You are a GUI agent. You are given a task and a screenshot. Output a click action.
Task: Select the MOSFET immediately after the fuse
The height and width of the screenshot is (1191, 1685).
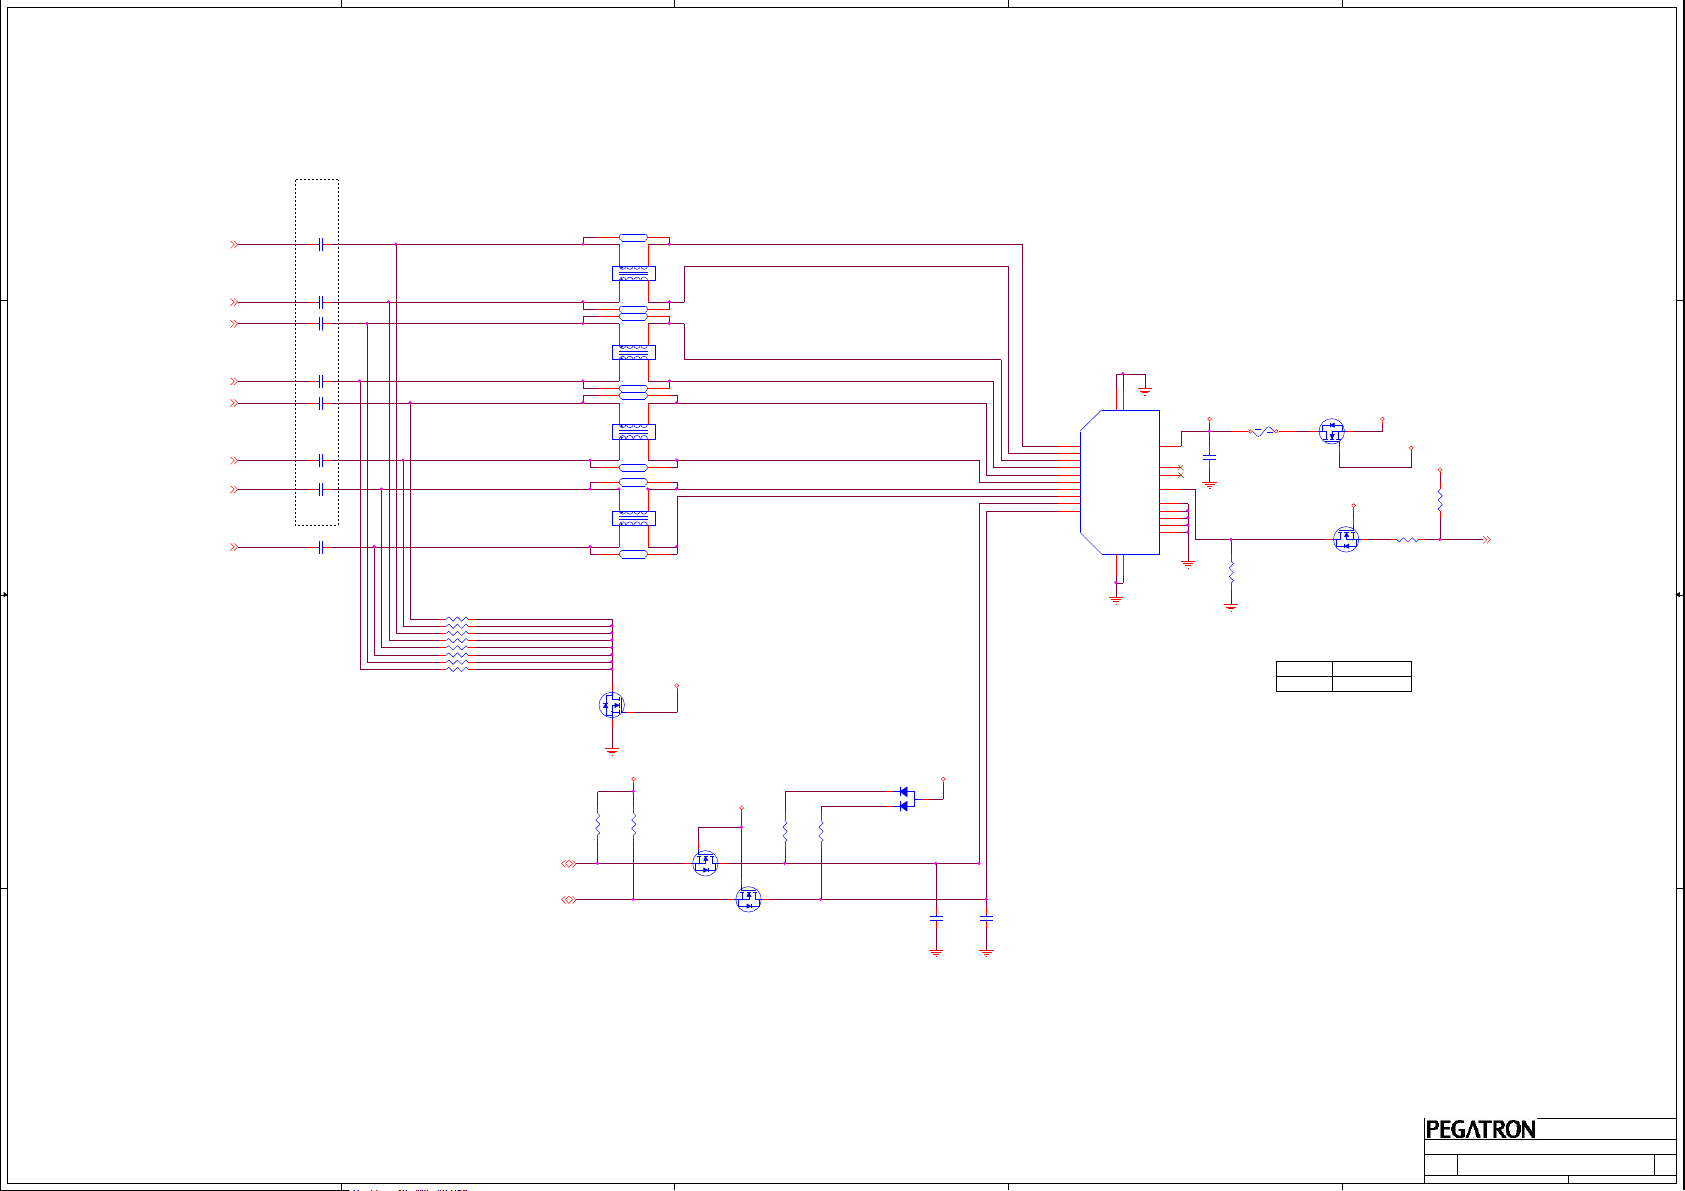pos(1332,431)
